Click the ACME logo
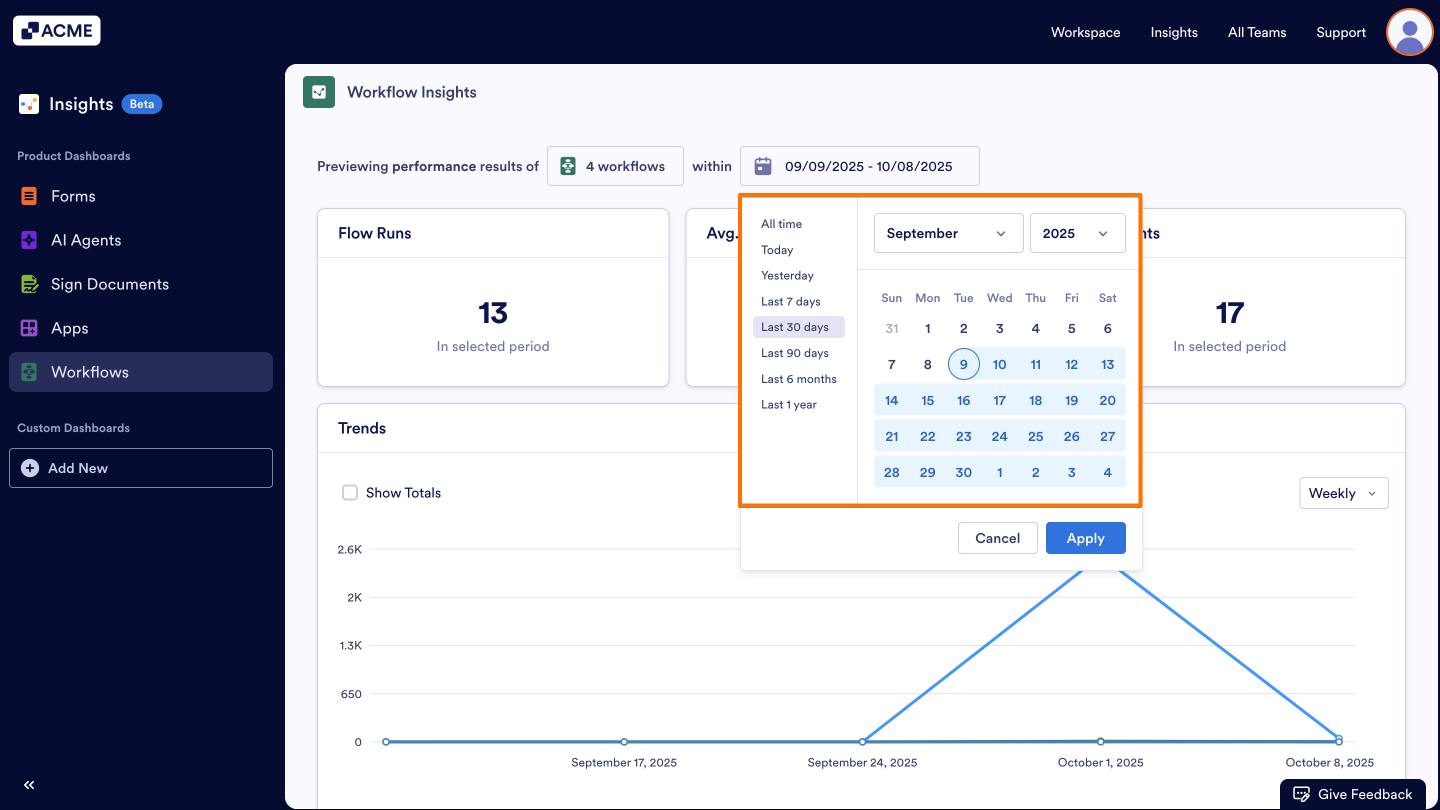The width and height of the screenshot is (1440, 810). (x=56, y=30)
